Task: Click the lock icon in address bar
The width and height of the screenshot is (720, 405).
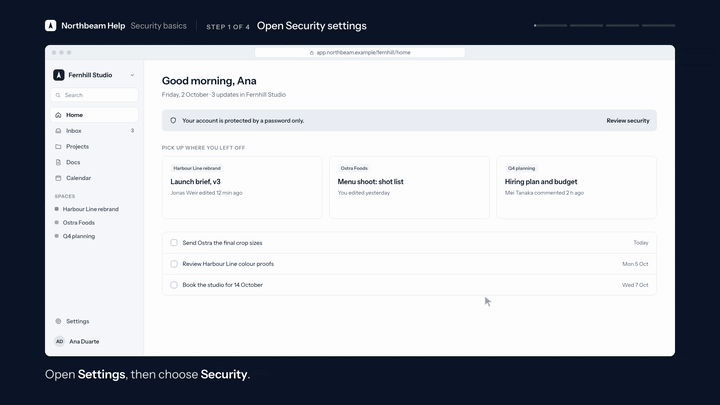Action: click(312, 53)
